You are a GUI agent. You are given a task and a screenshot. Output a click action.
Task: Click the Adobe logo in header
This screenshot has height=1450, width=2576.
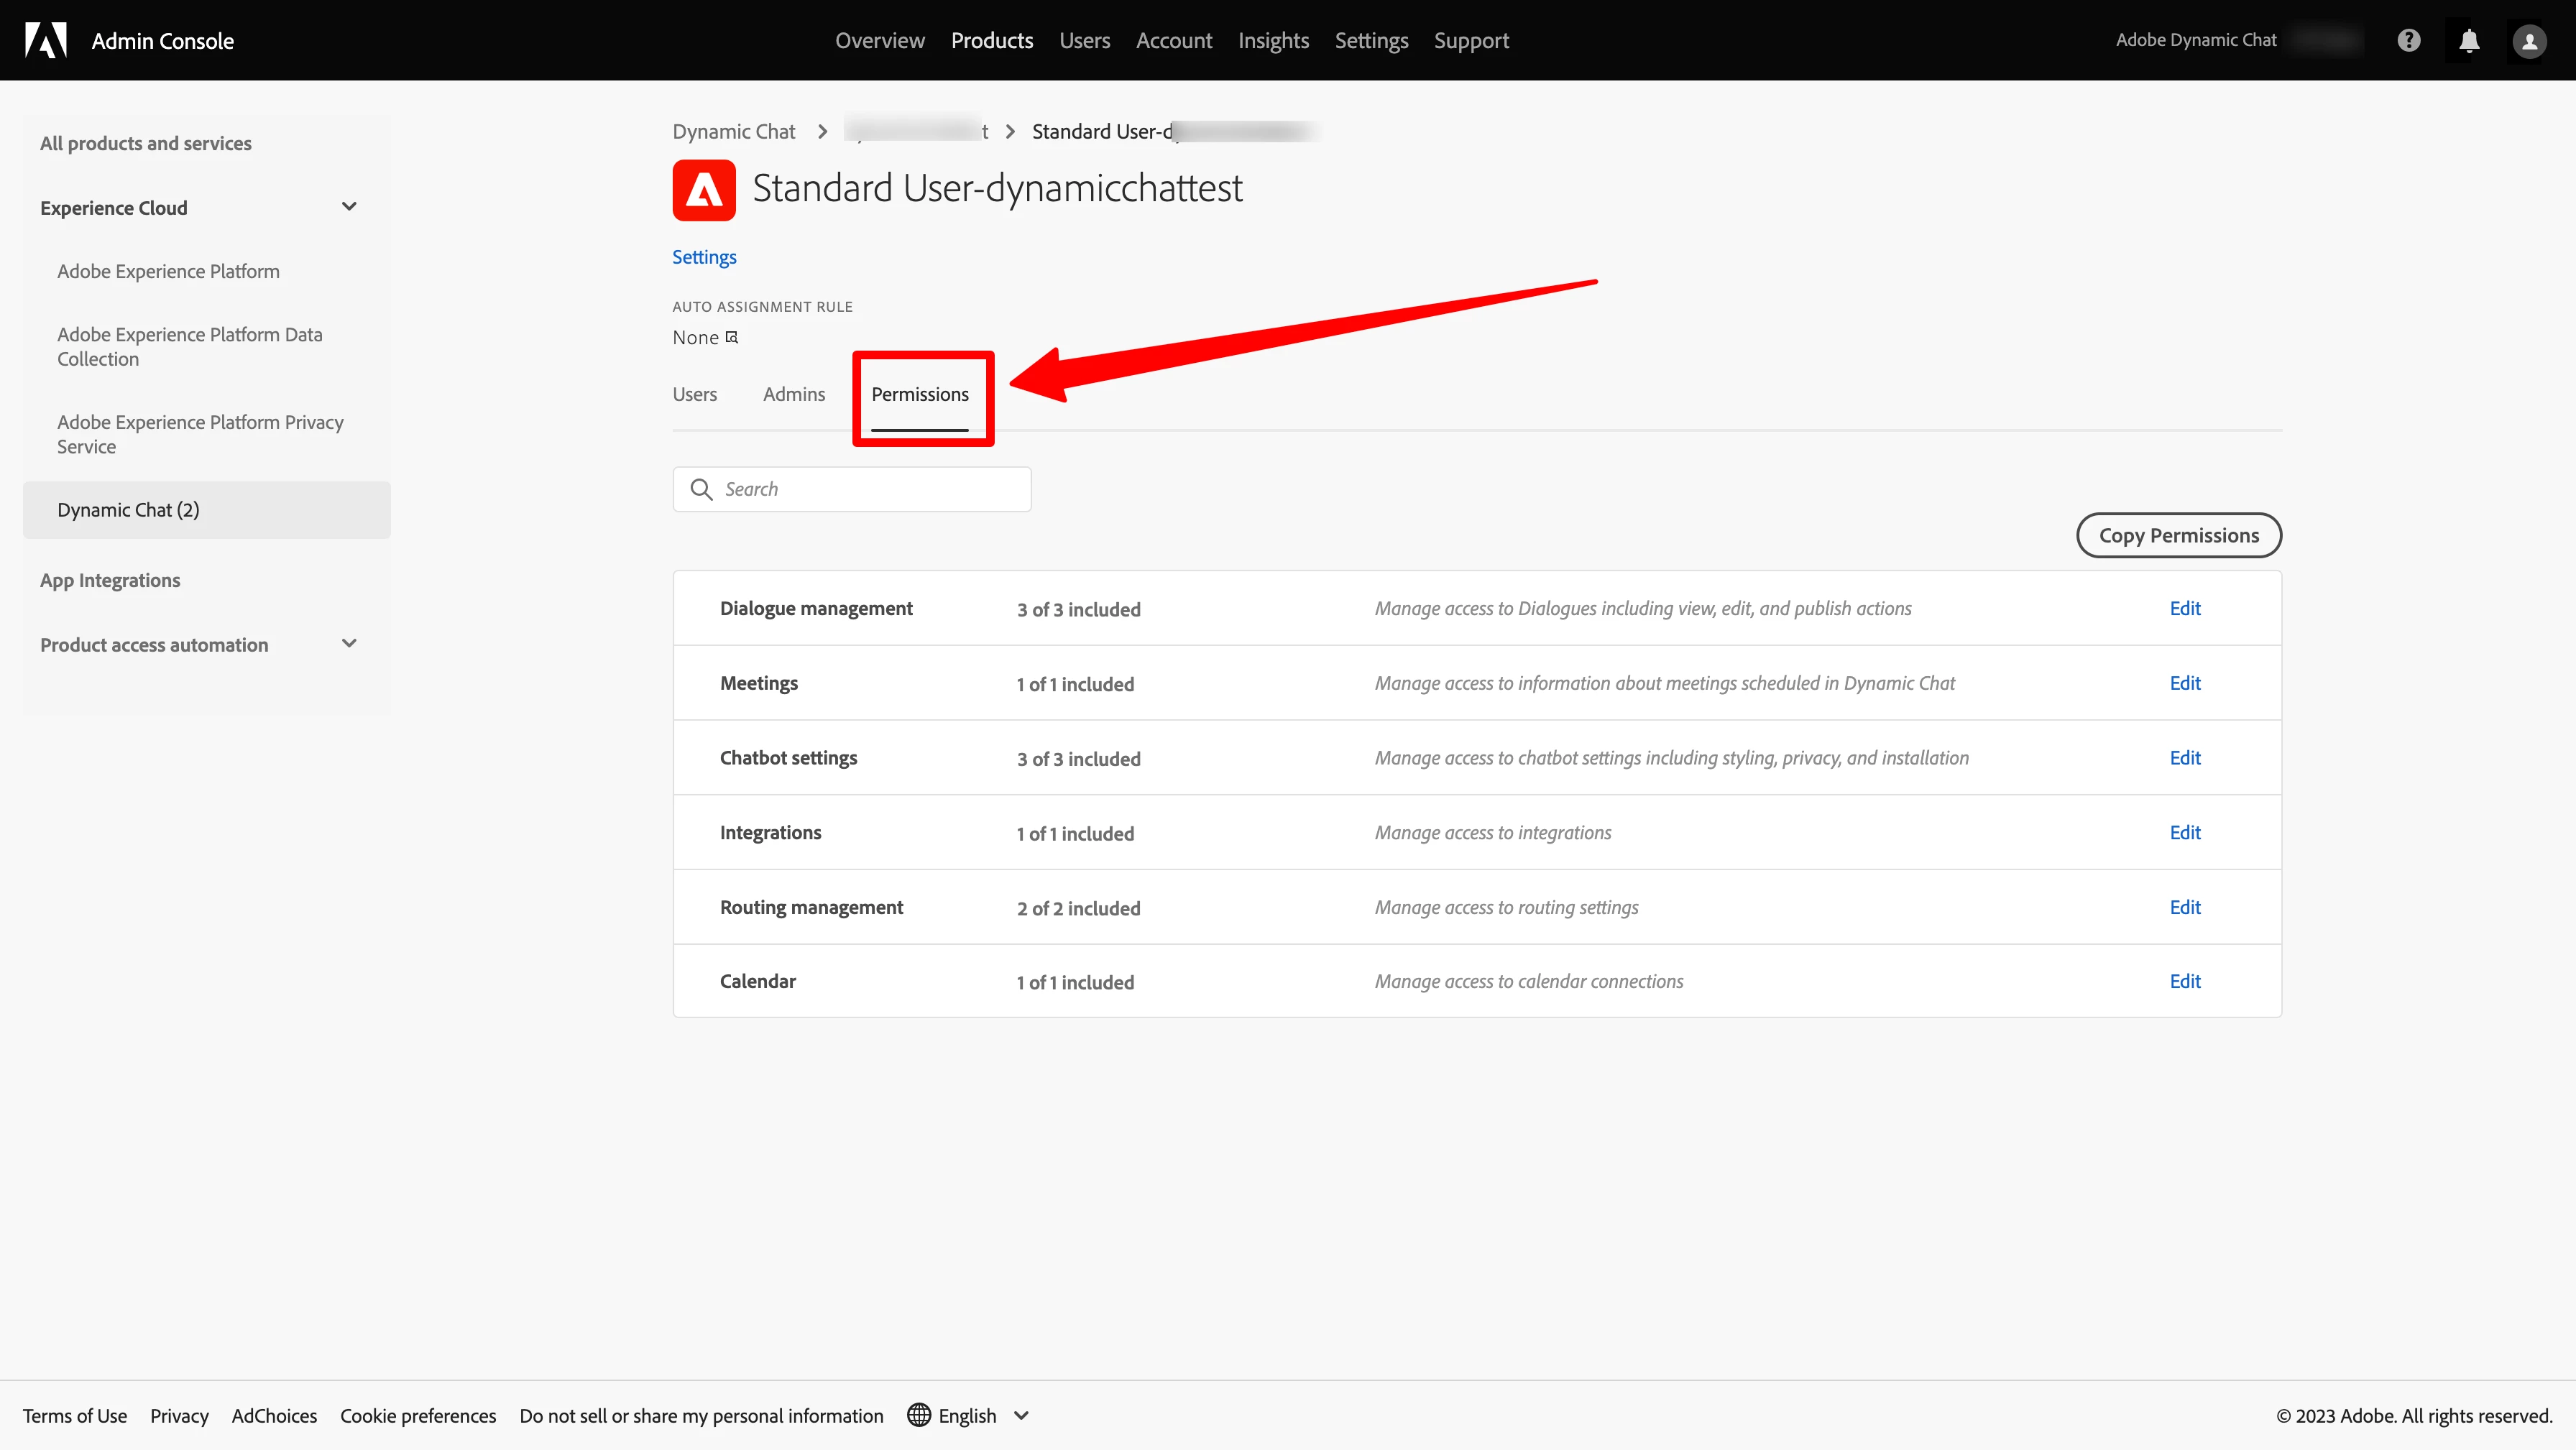[46, 40]
